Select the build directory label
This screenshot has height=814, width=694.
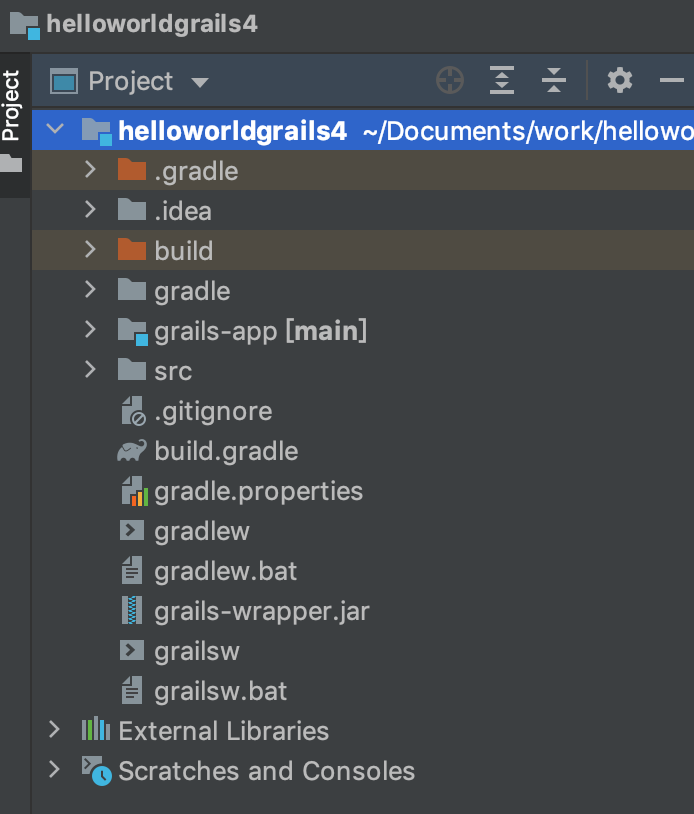coord(184,251)
